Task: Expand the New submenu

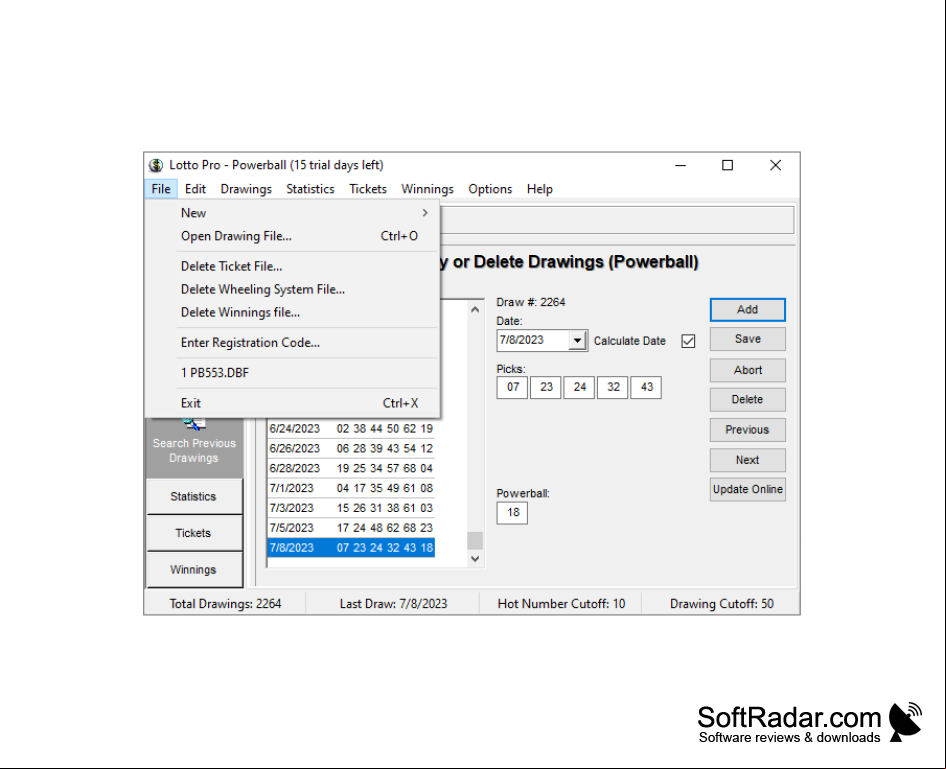Action: (293, 213)
